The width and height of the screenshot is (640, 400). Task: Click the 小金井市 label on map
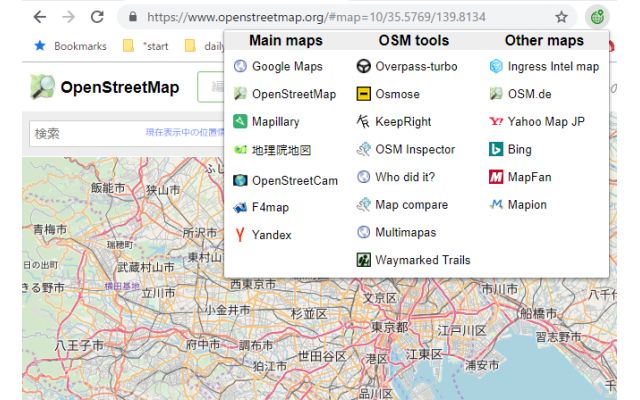227,310
